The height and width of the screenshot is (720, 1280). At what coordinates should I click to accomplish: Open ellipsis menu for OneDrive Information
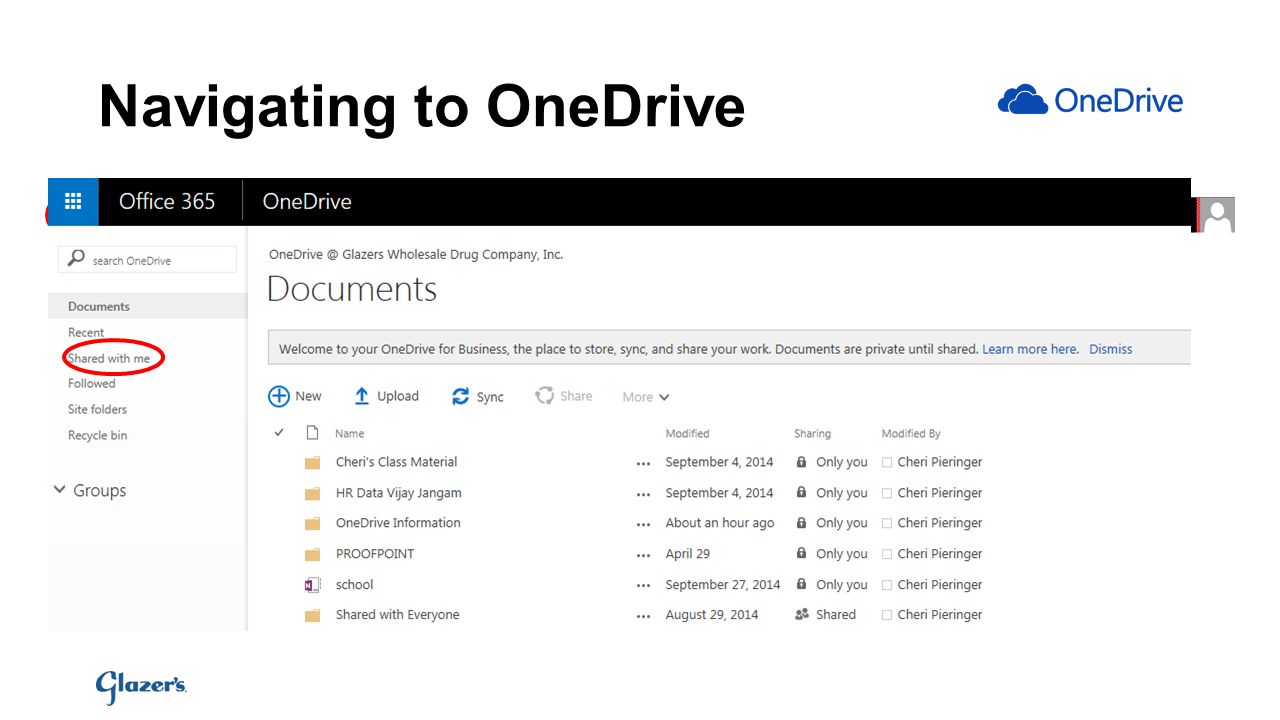point(643,525)
